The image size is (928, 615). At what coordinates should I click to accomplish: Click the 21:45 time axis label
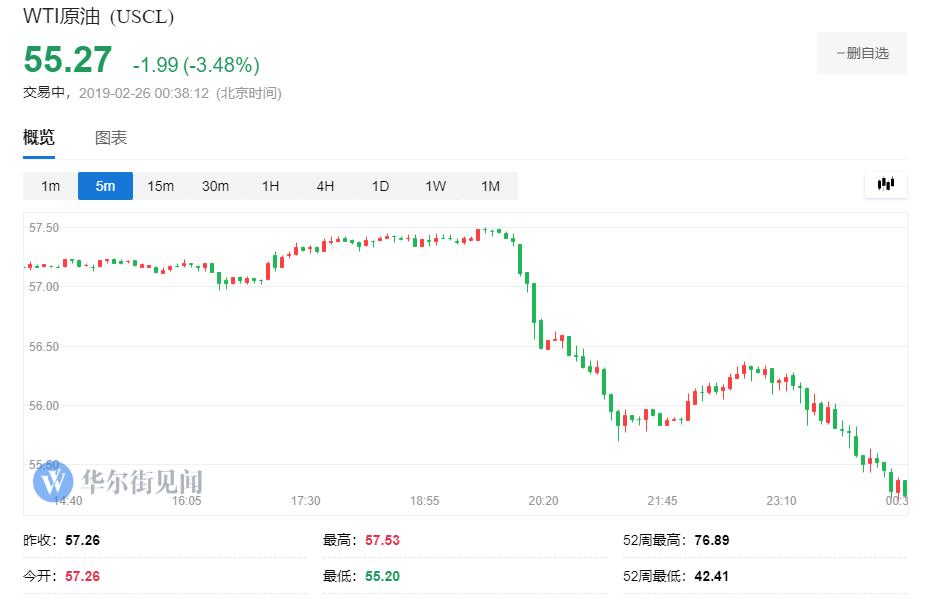point(662,501)
